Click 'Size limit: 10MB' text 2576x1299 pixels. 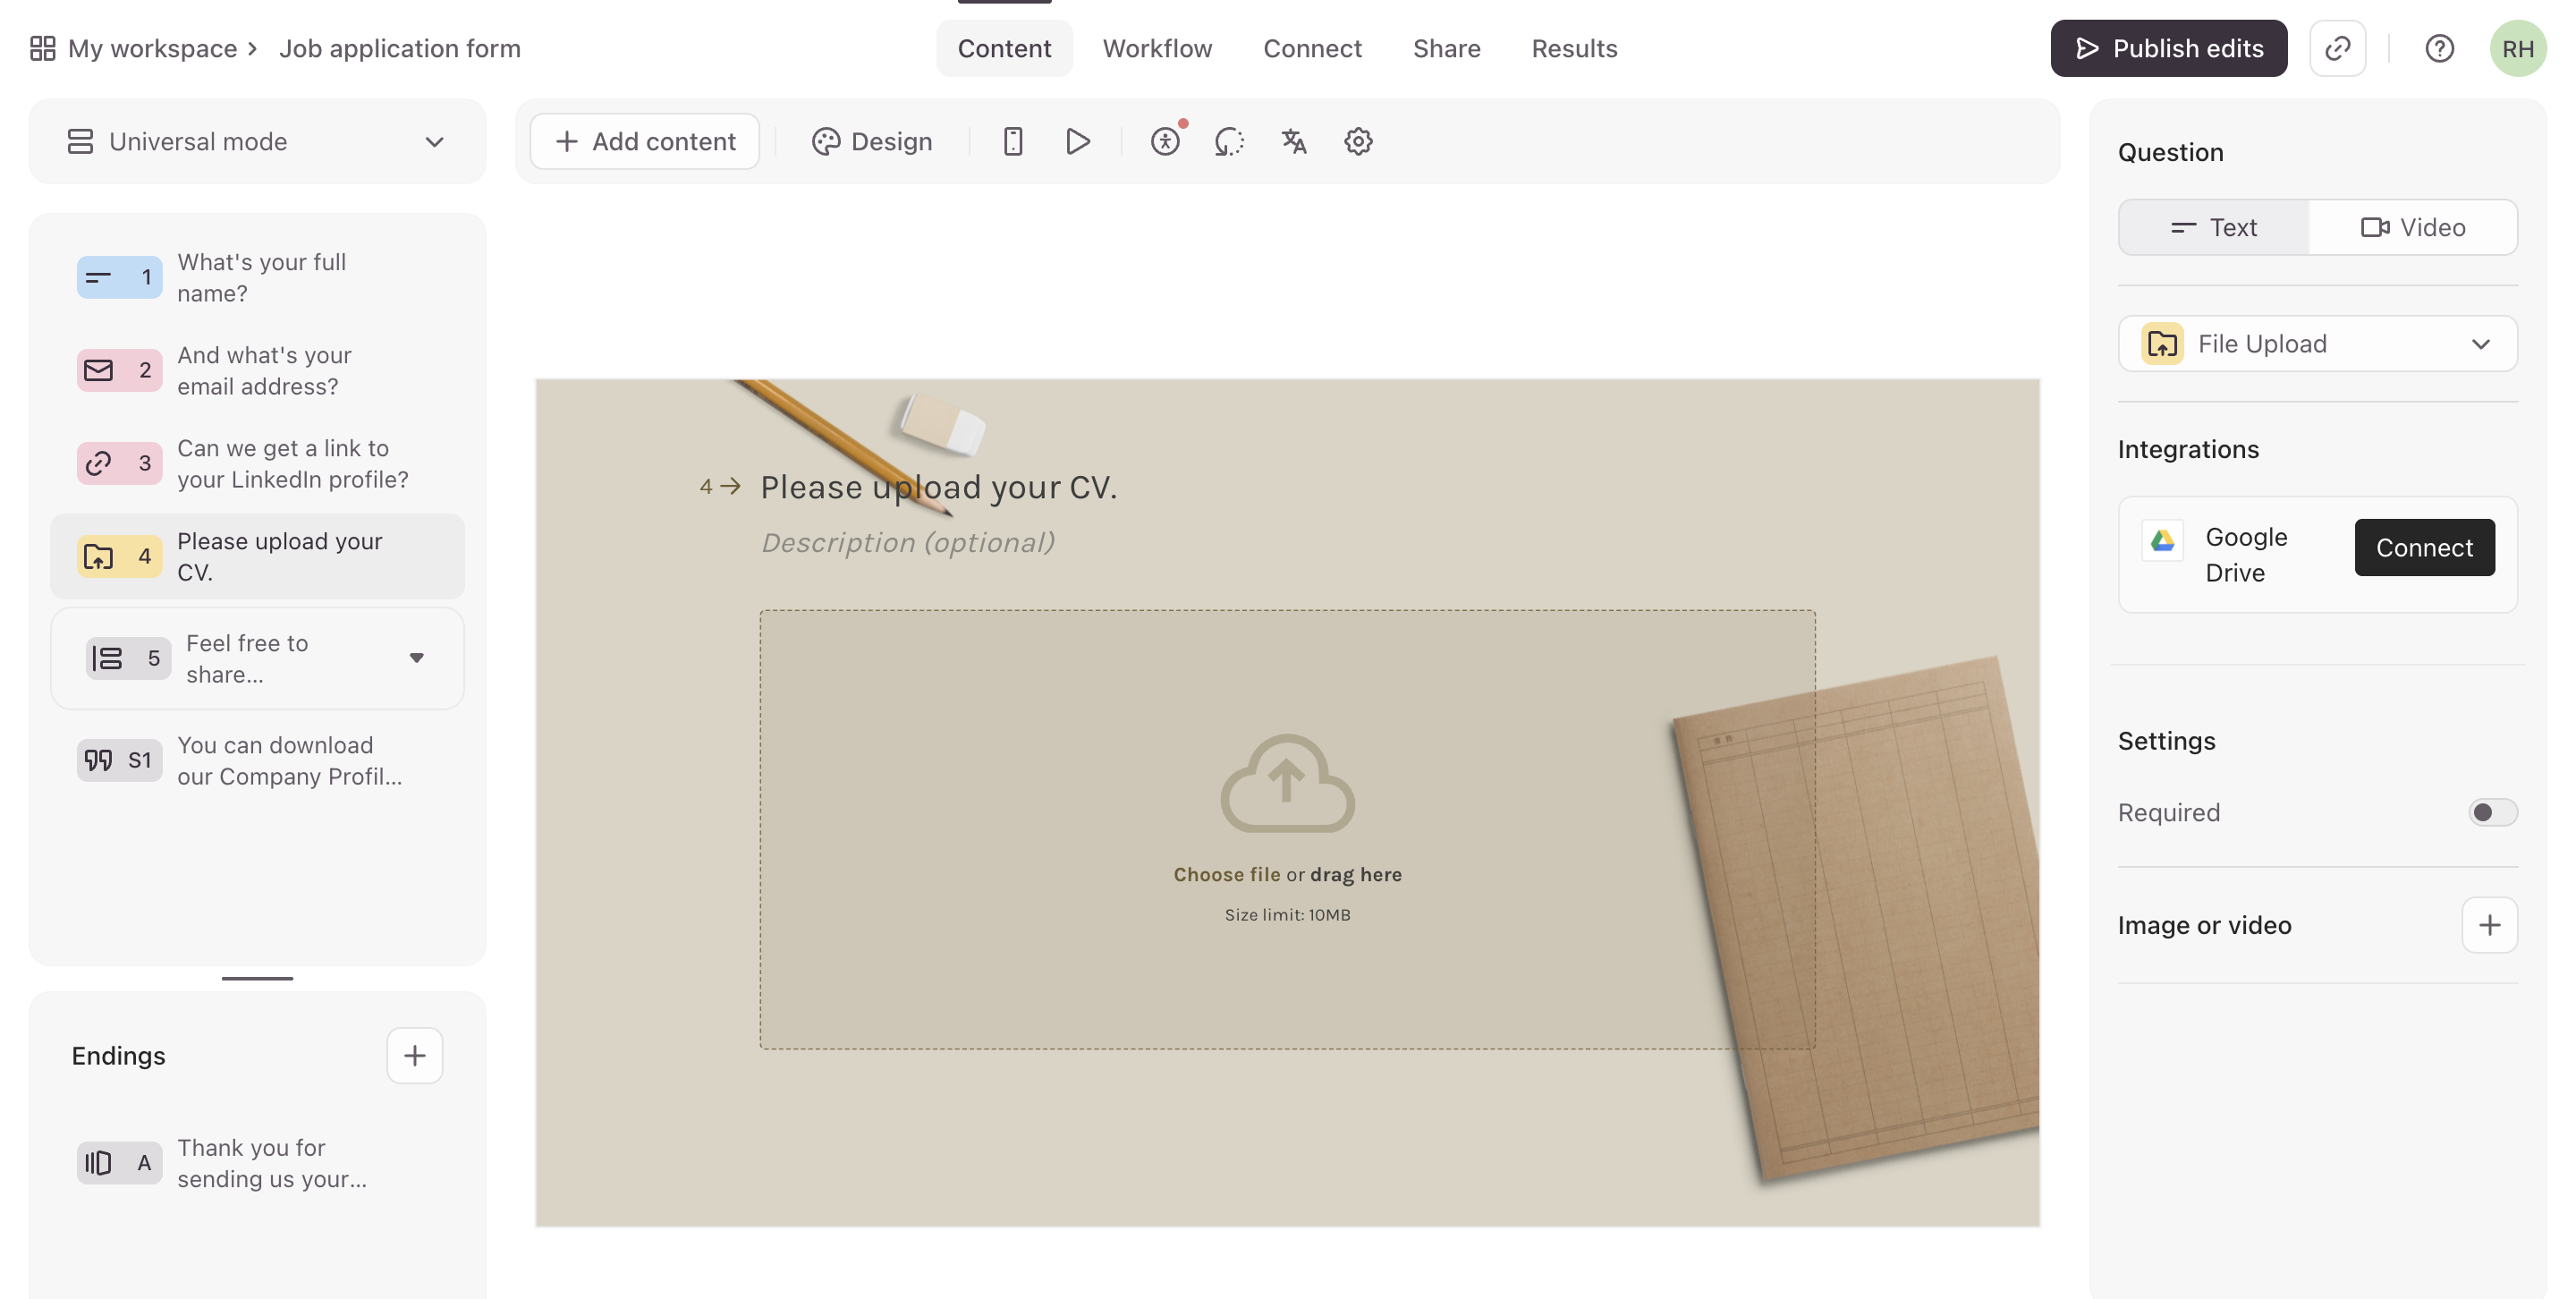click(1287, 914)
